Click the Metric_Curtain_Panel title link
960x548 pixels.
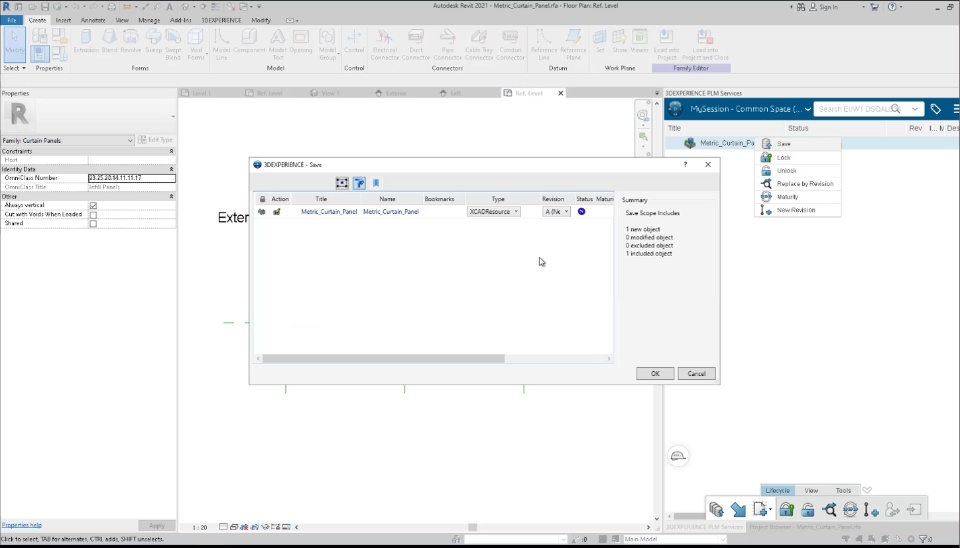tap(329, 211)
